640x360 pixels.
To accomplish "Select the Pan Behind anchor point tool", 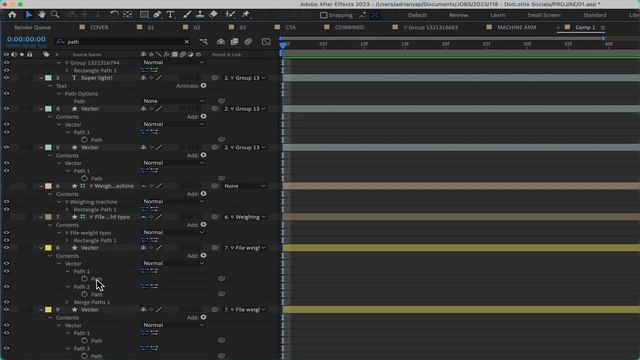I will pos(128,15).
